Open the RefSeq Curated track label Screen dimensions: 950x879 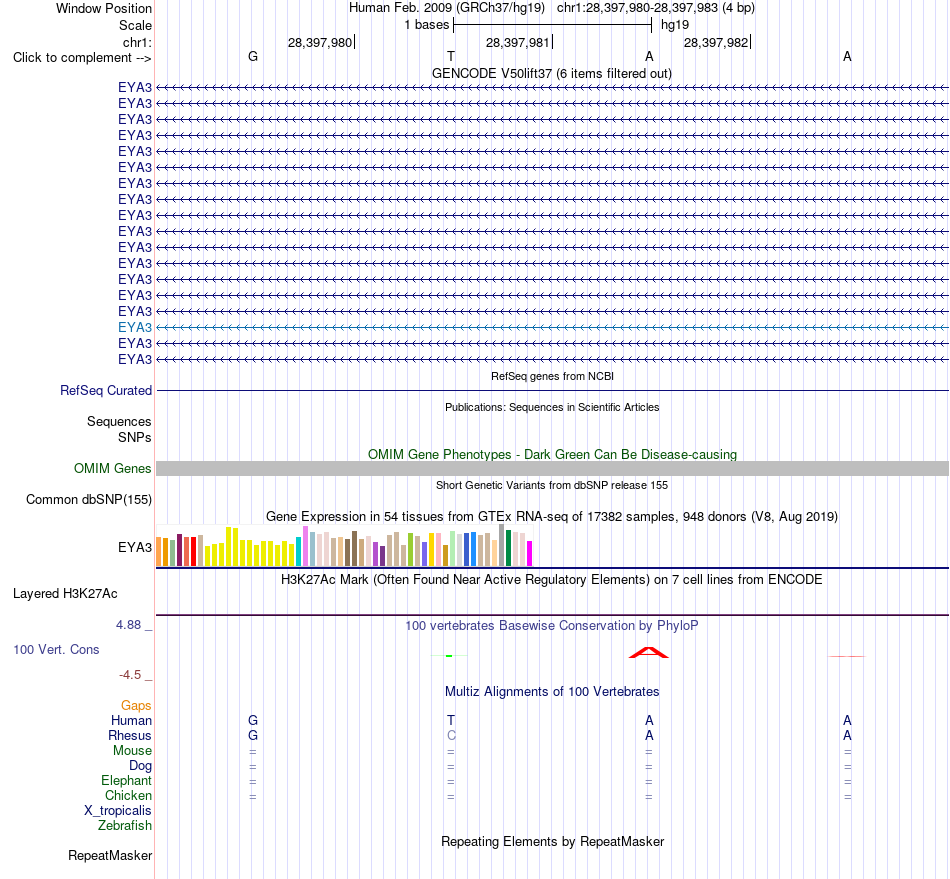point(106,391)
